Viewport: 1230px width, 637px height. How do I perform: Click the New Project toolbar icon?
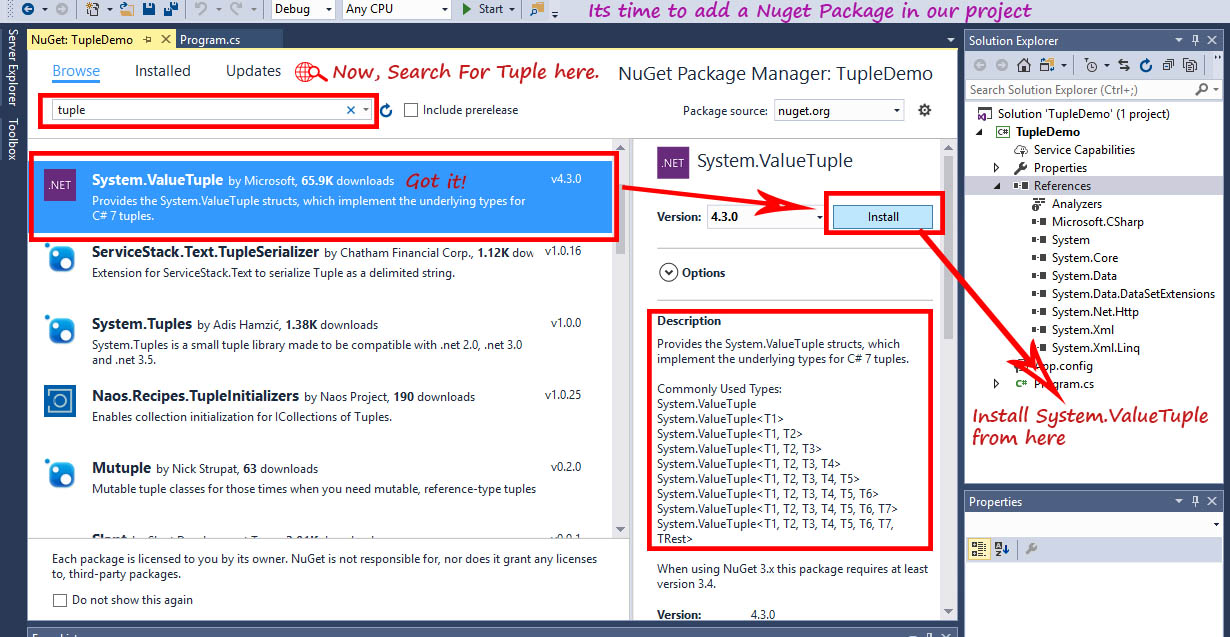(93, 9)
